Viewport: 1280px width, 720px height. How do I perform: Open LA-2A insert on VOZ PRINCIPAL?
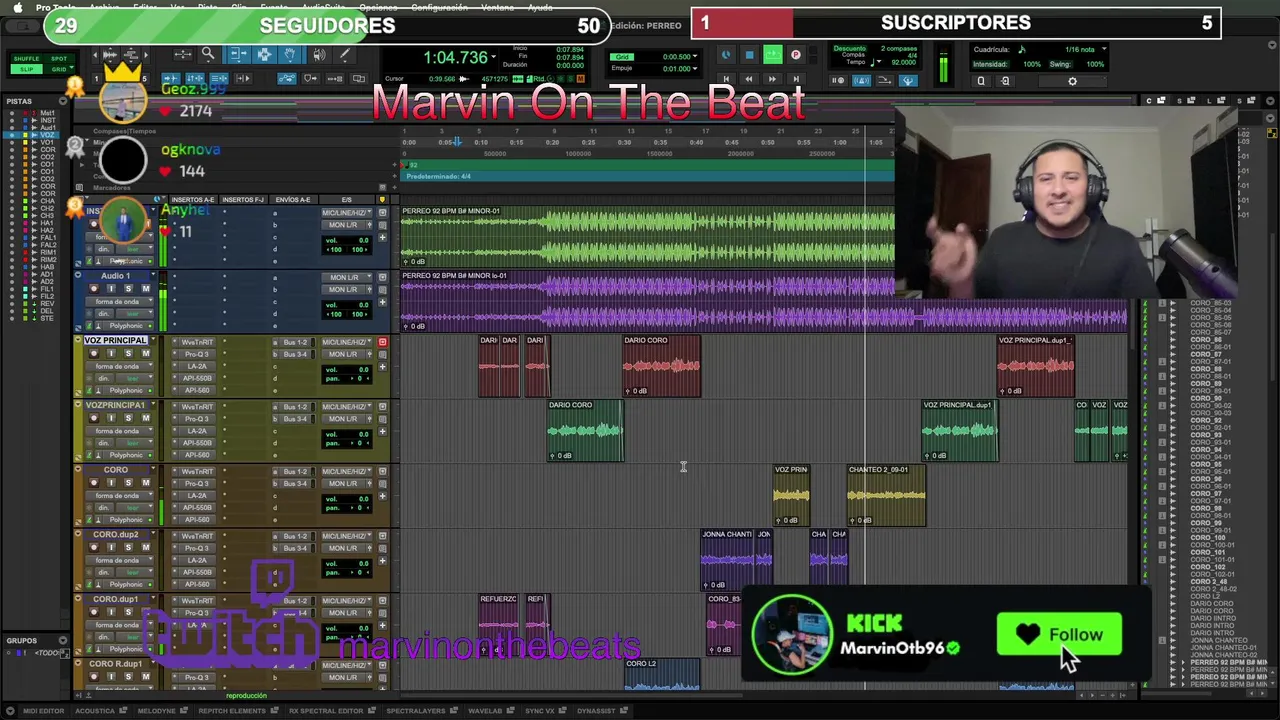(x=196, y=366)
